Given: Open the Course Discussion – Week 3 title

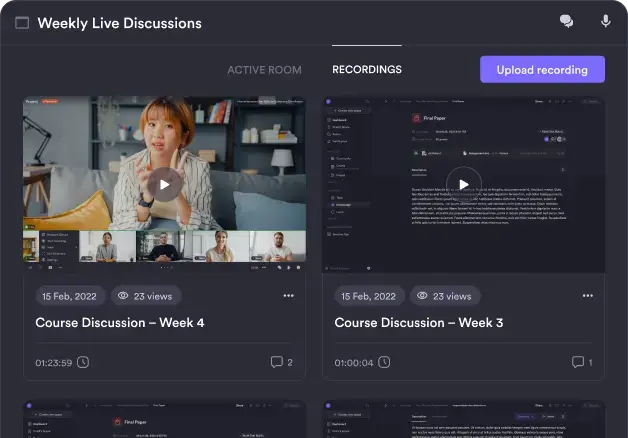Looking at the screenshot, I should pos(419,323).
